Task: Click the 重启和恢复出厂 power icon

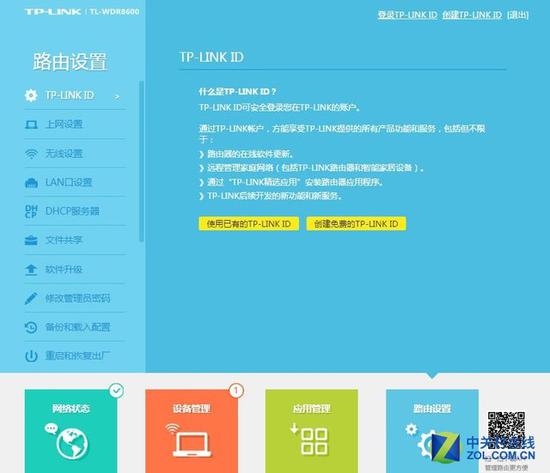Action: point(31,356)
